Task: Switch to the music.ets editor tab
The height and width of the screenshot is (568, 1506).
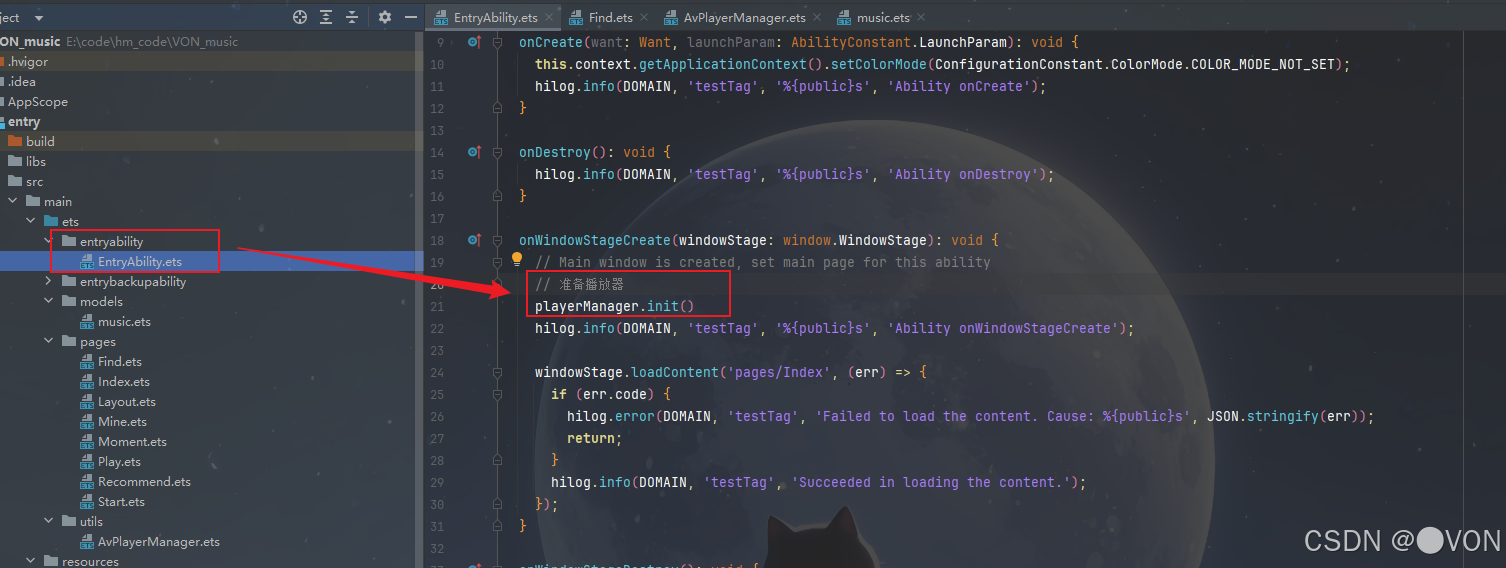Action: [x=883, y=18]
